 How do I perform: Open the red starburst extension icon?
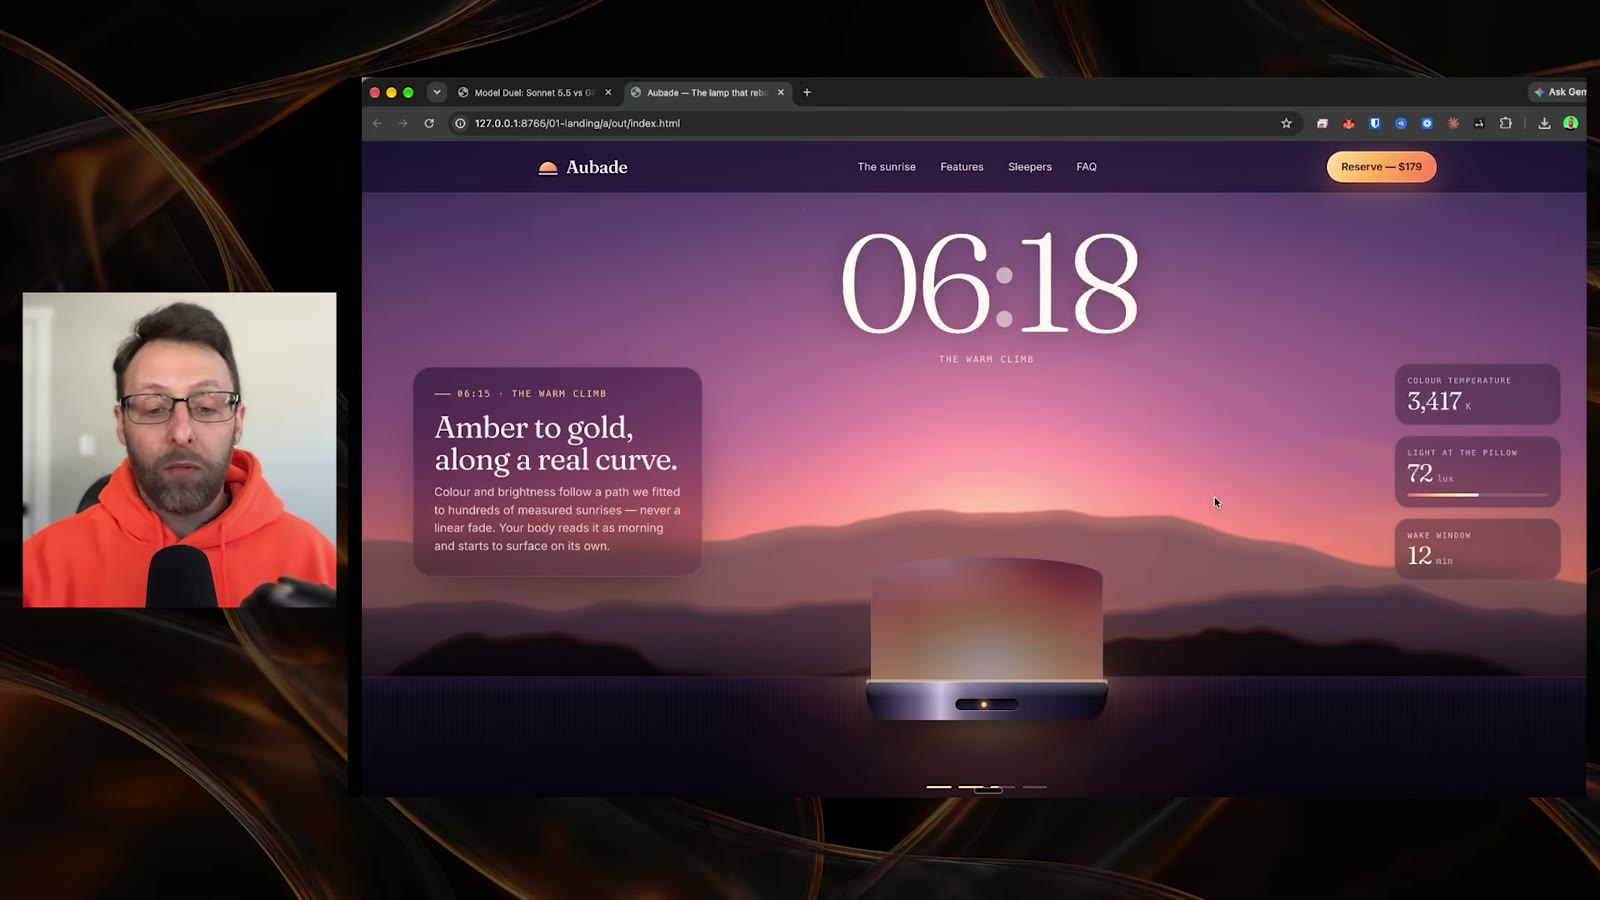pyautogui.click(x=1453, y=123)
